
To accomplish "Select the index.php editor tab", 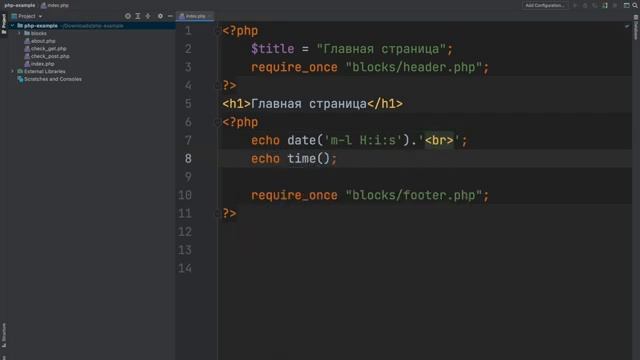I will 195,16.
